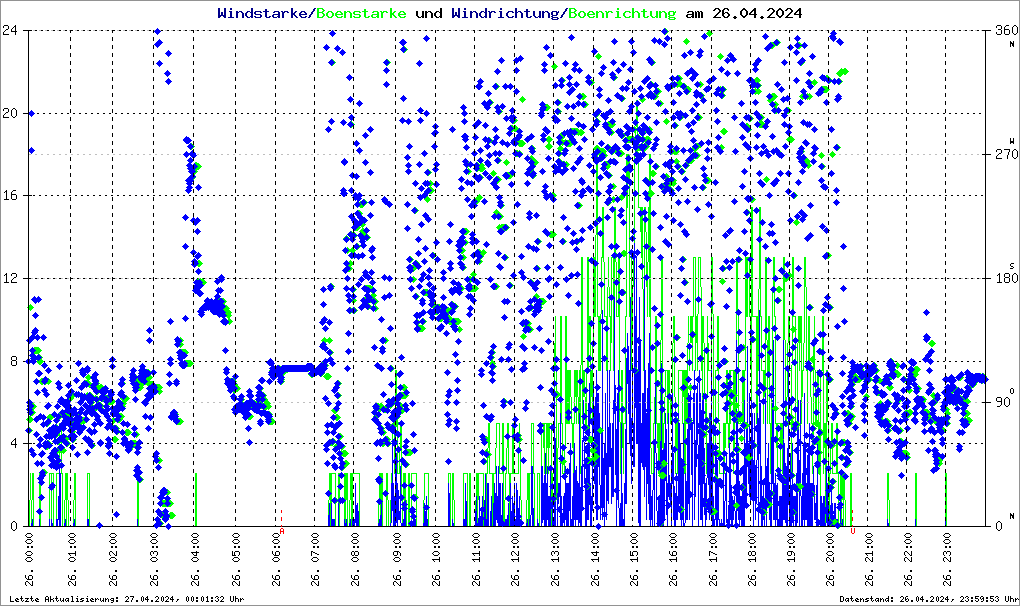The image size is (1020, 606).
Task: Click the compass letter W near 270
Action: 1012,141
